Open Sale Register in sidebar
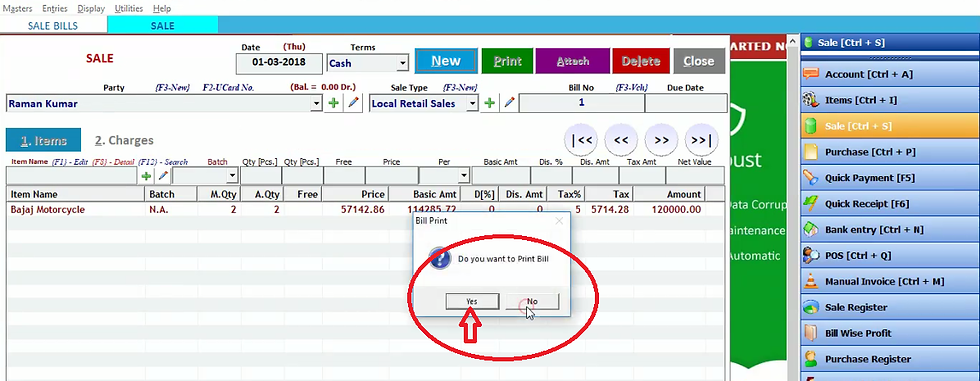Viewport: 980px width, 381px height. point(890,307)
